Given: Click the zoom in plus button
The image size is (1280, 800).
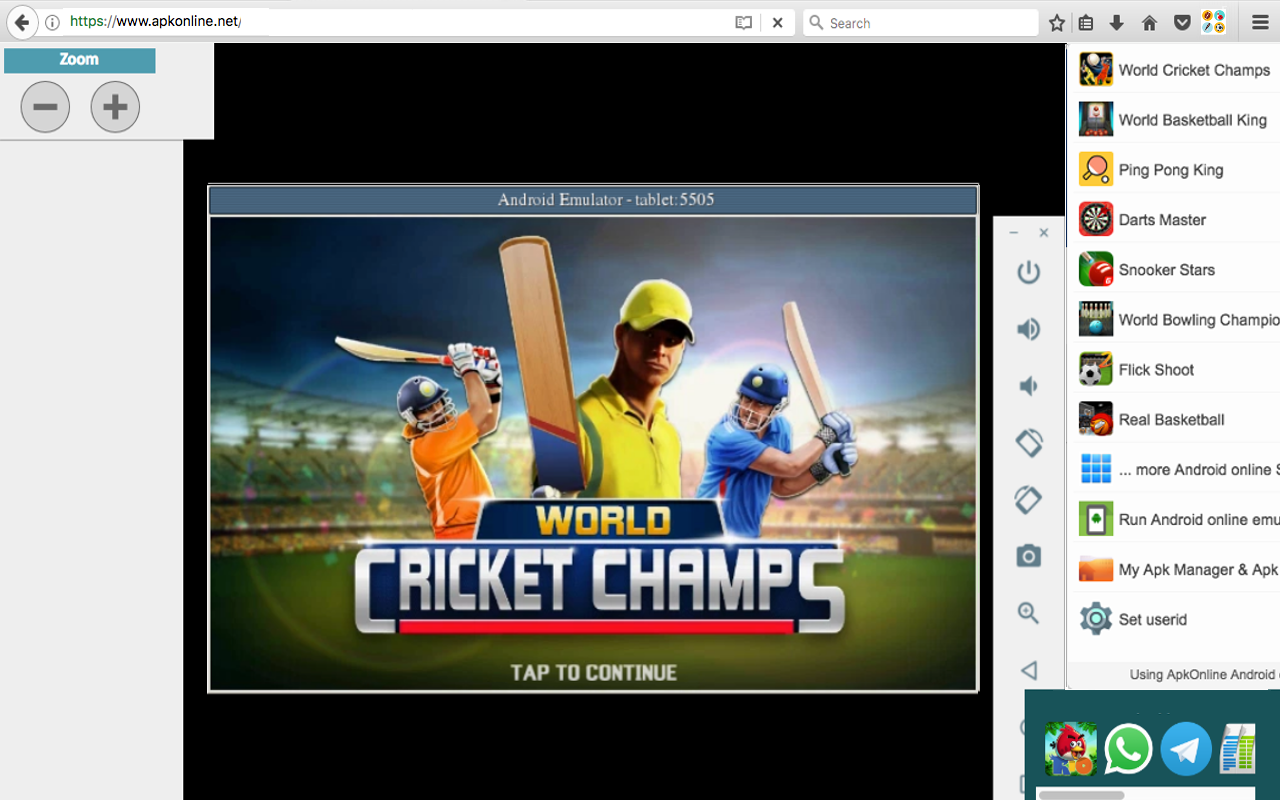Looking at the screenshot, I should tap(115, 107).
